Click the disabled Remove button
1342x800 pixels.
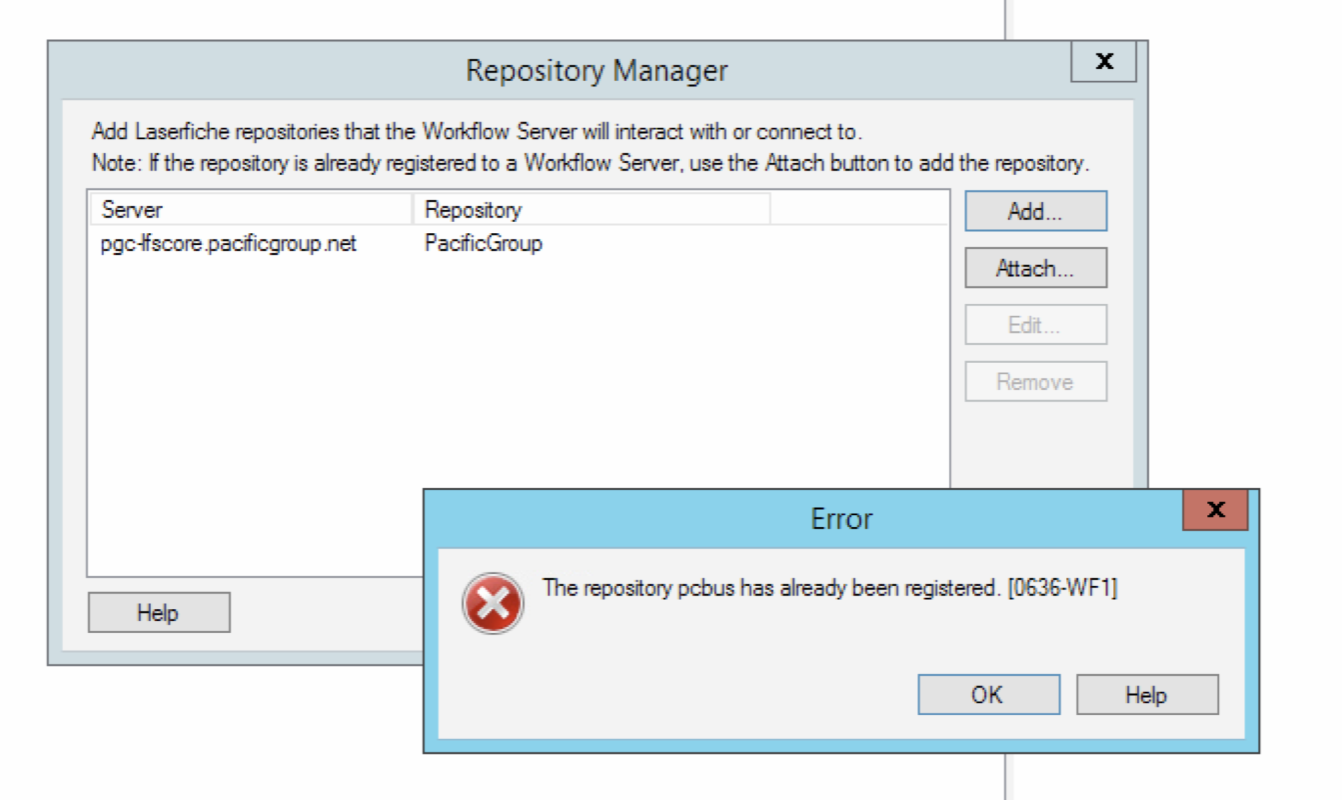tap(1035, 382)
